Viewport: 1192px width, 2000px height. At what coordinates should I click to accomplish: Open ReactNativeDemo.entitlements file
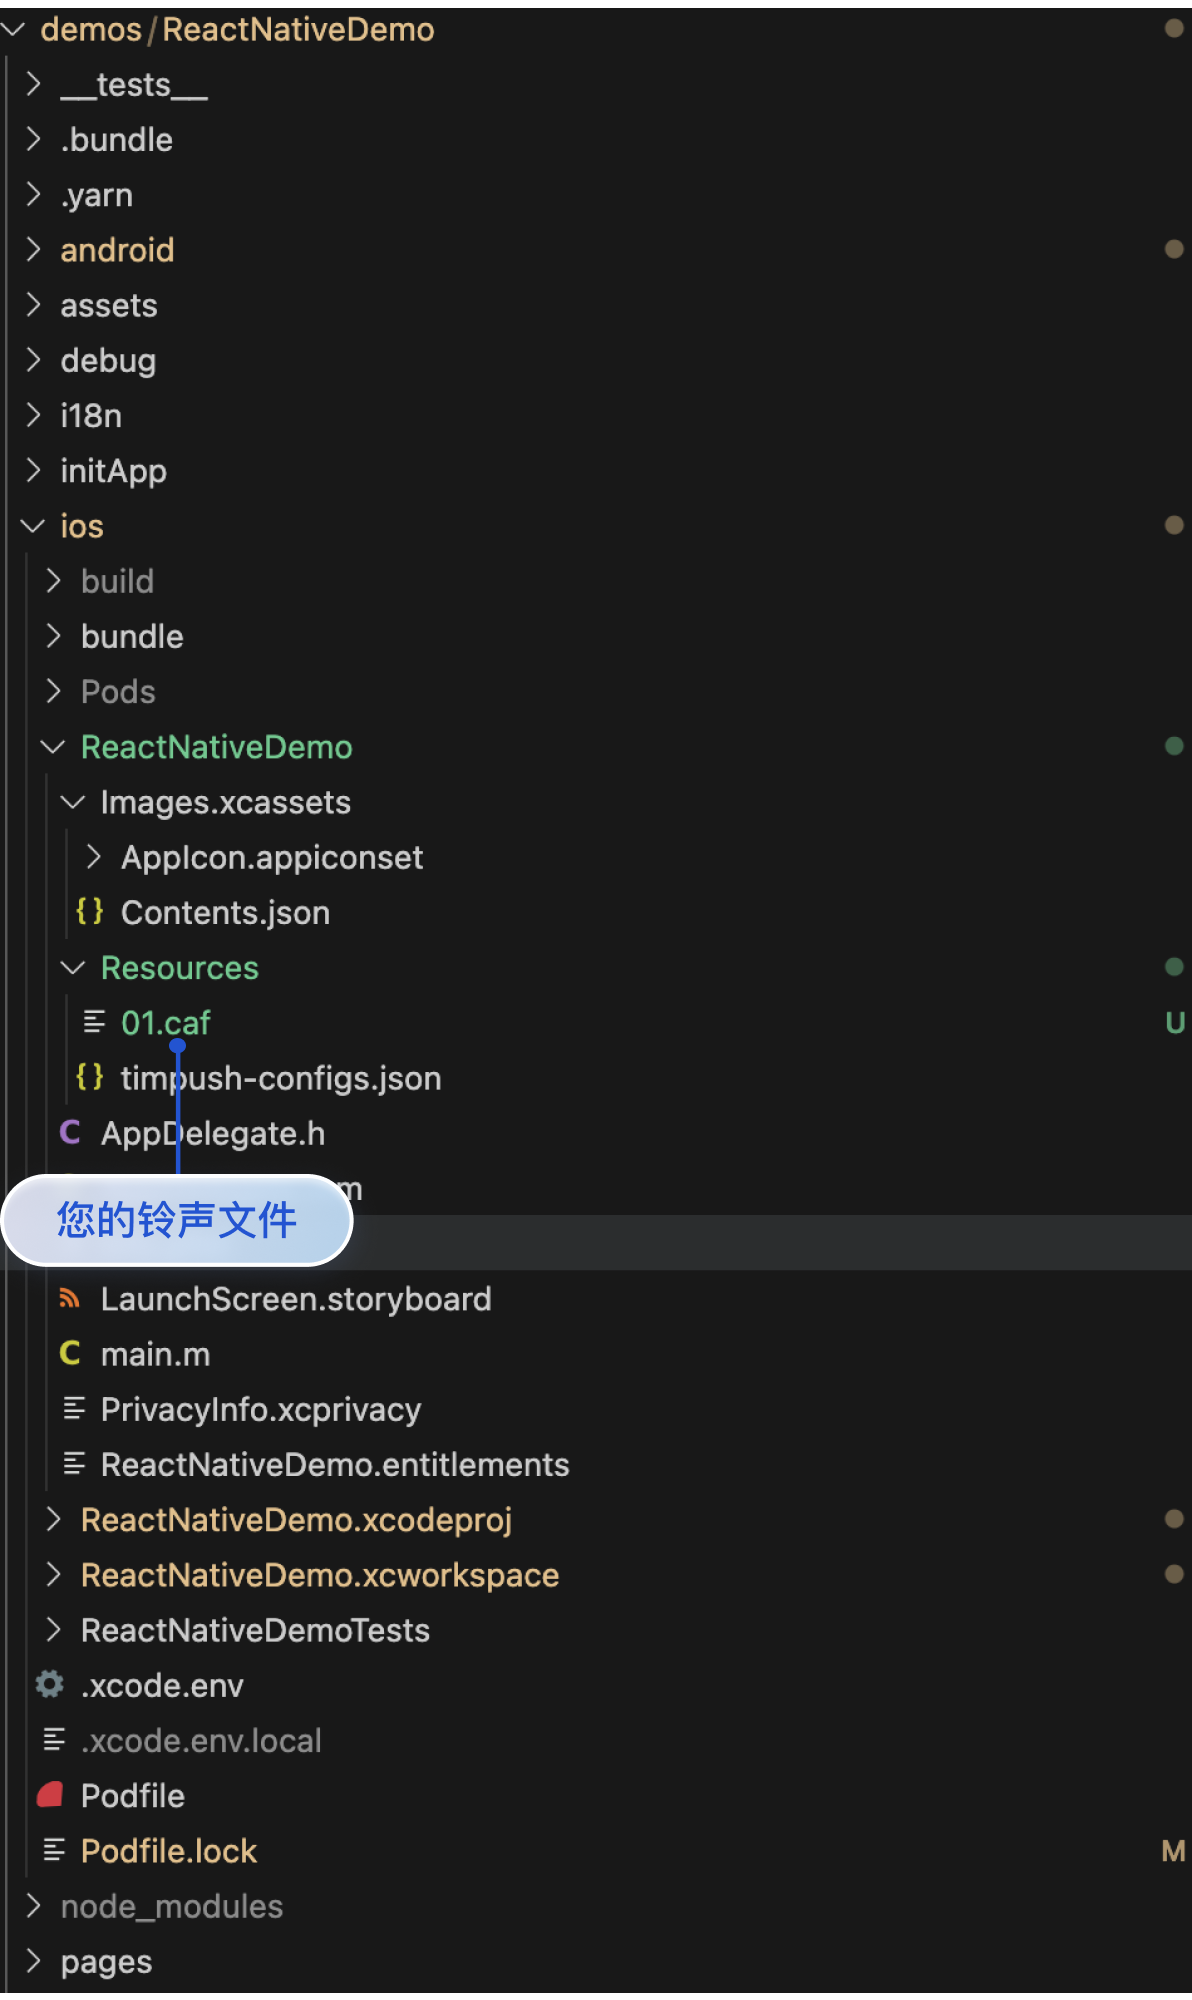(x=334, y=1464)
